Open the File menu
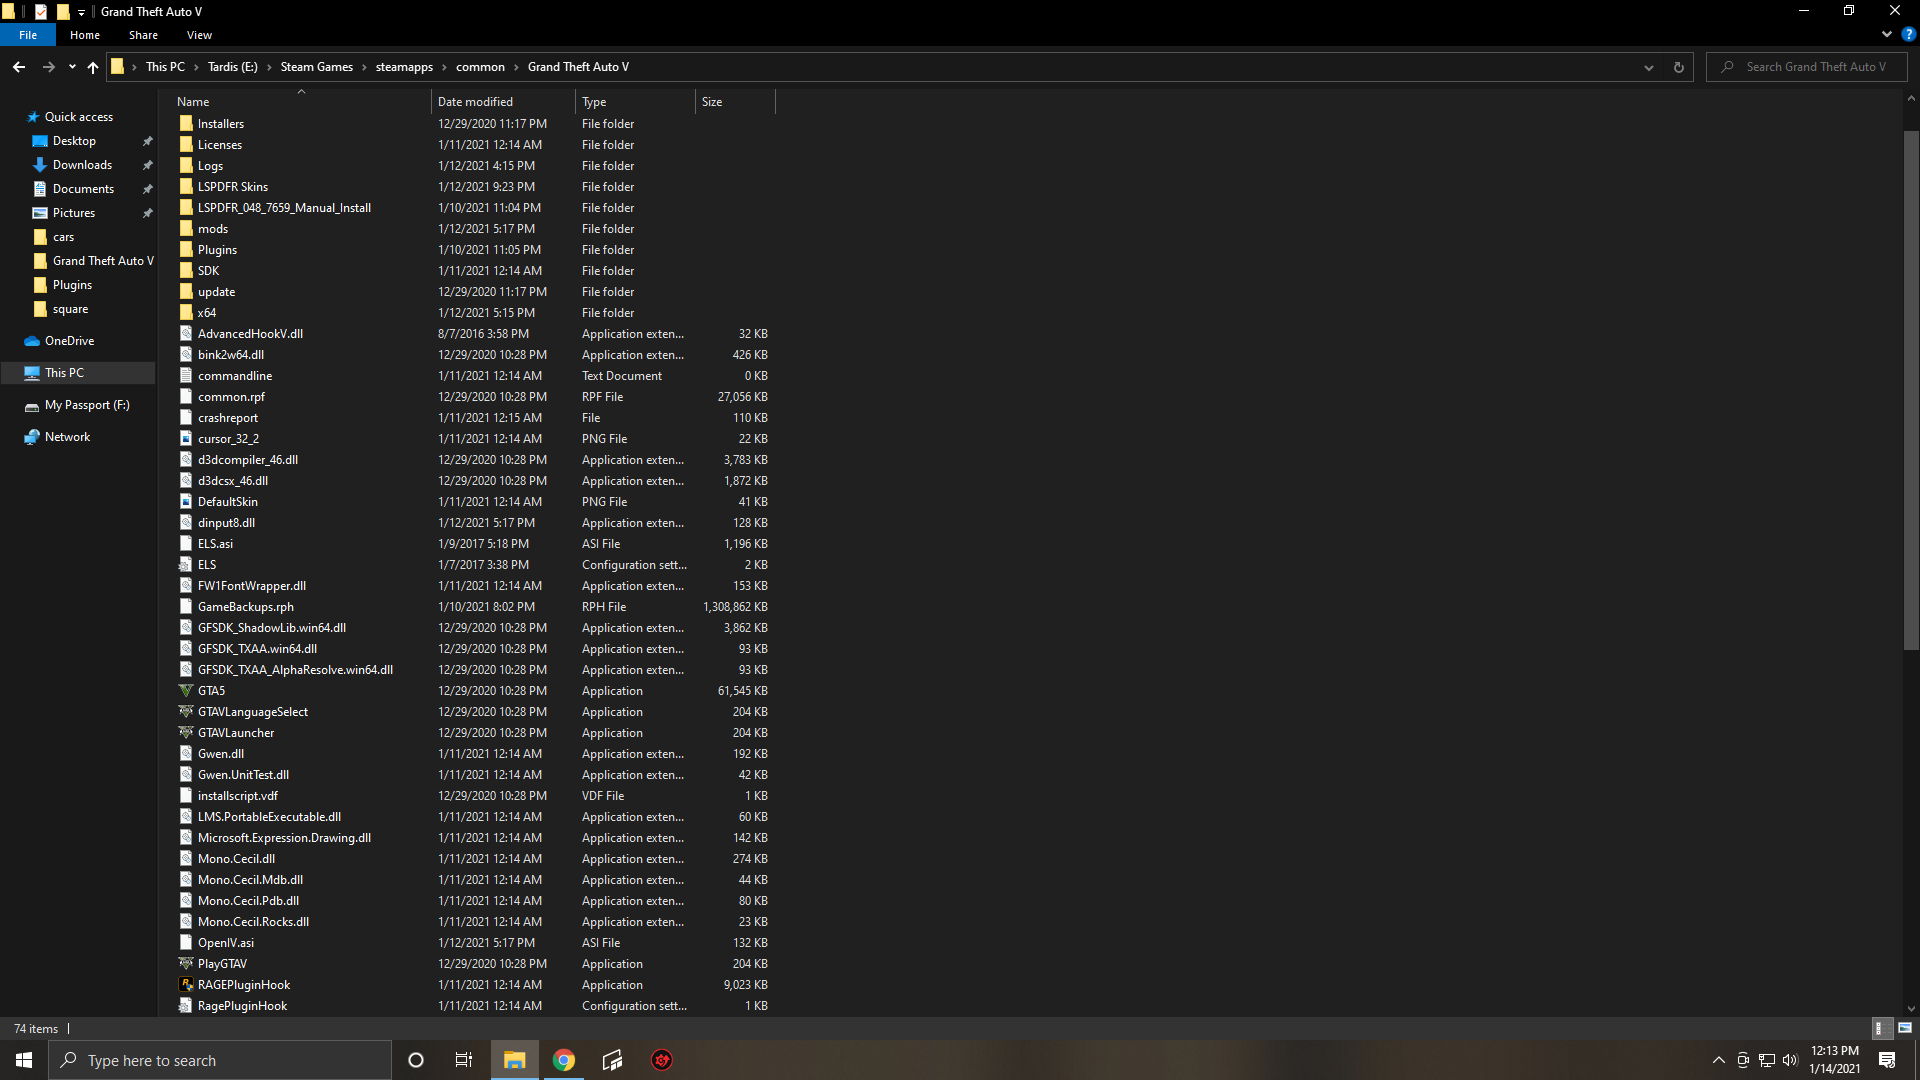Screen dimensions: 1920x1080 pyautogui.click(x=28, y=35)
